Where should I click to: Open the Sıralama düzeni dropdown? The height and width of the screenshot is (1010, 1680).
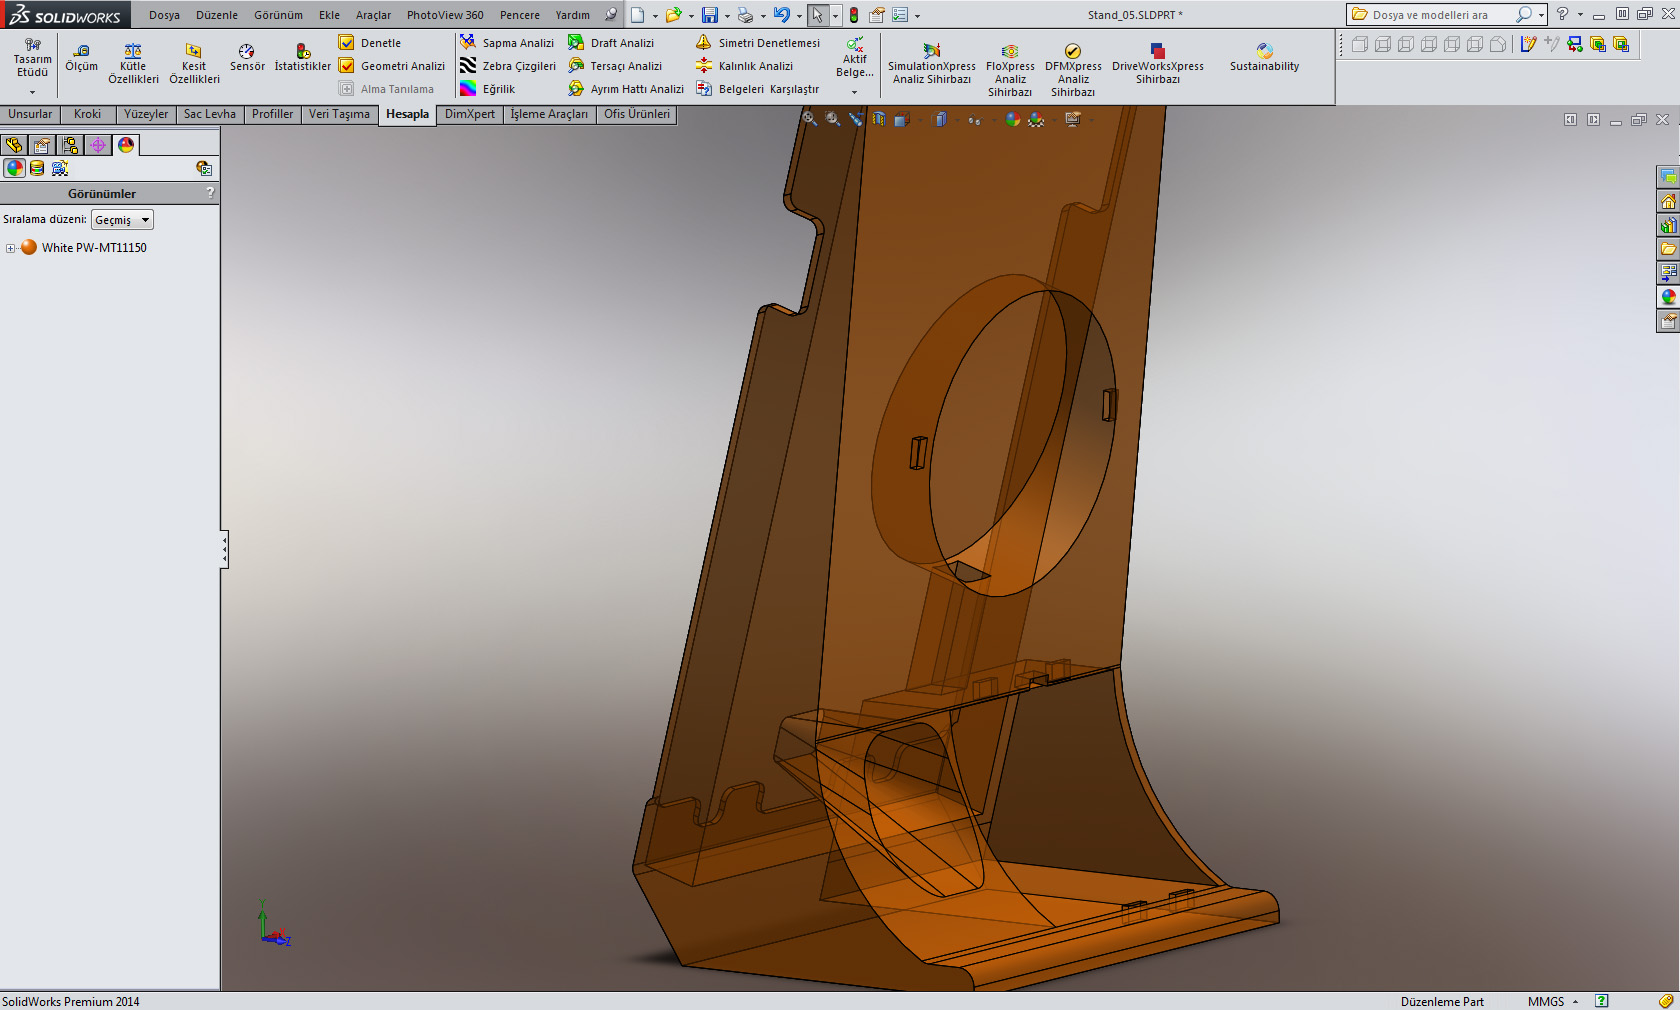click(122, 220)
